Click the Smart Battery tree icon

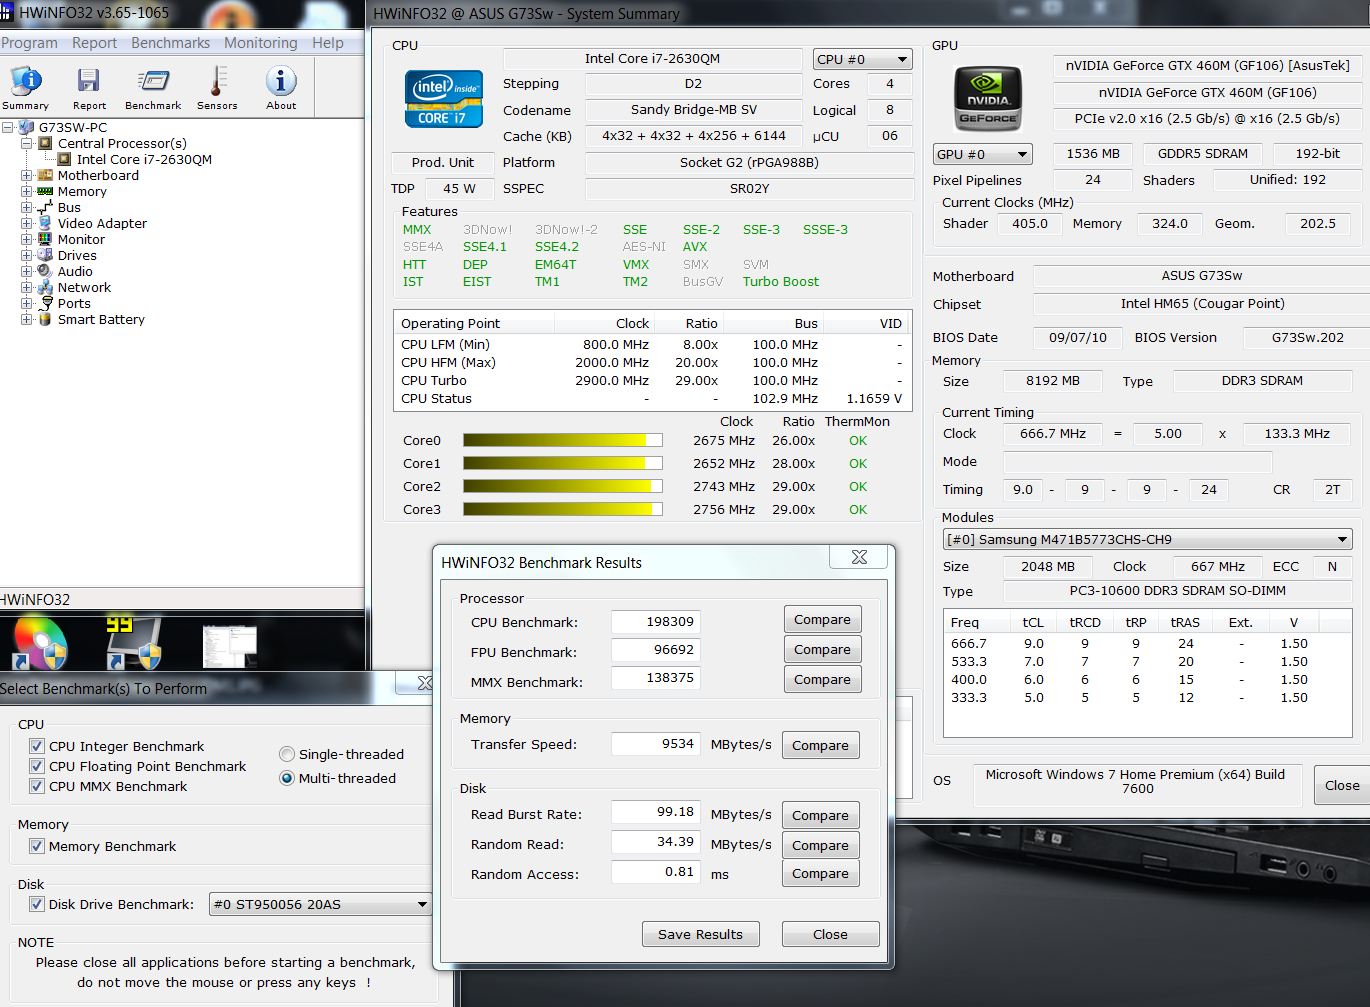click(x=45, y=319)
